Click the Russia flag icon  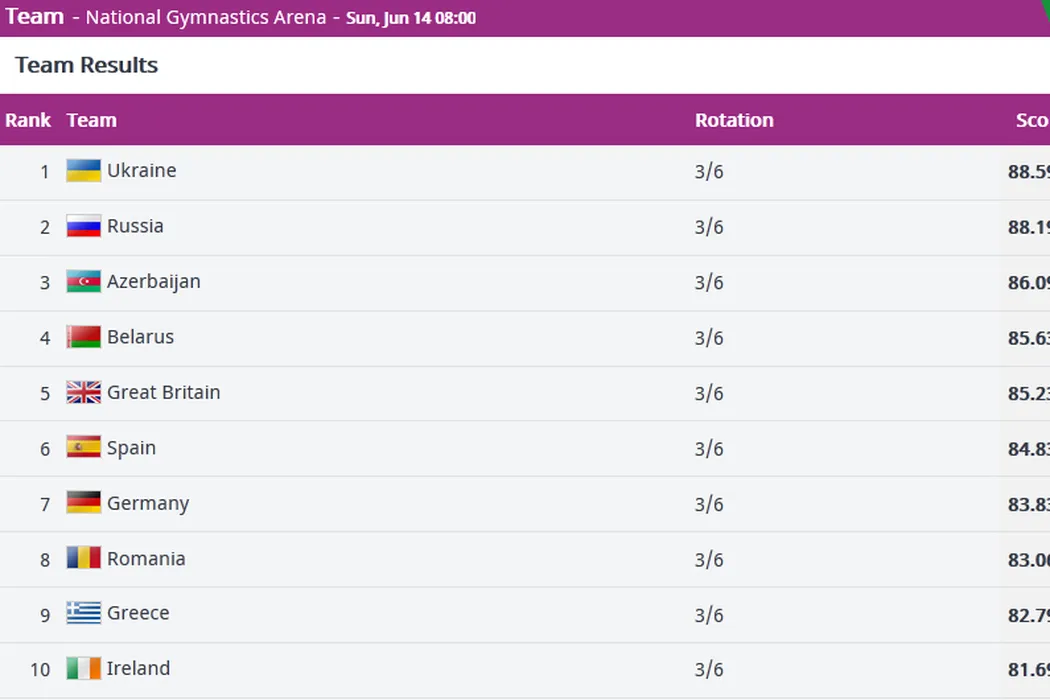click(x=84, y=226)
